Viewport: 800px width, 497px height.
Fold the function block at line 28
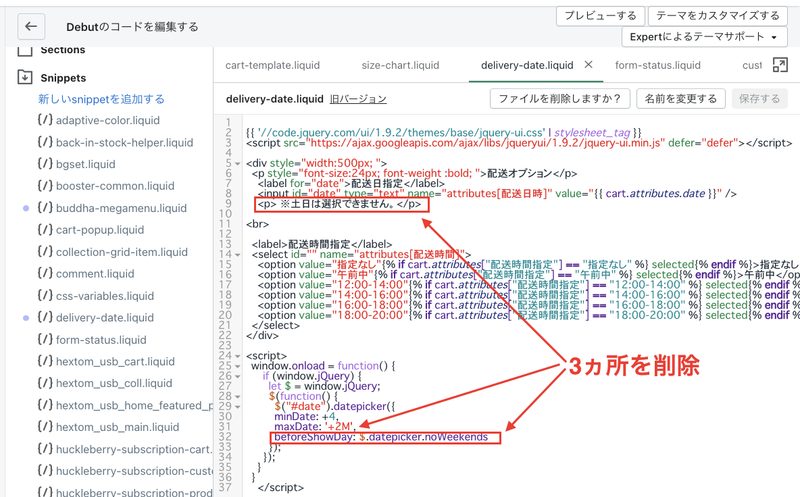point(238,396)
